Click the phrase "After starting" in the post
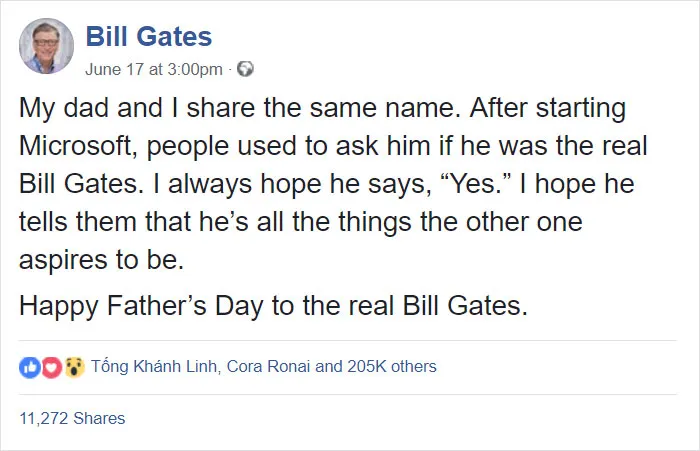 tap(547, 109)
